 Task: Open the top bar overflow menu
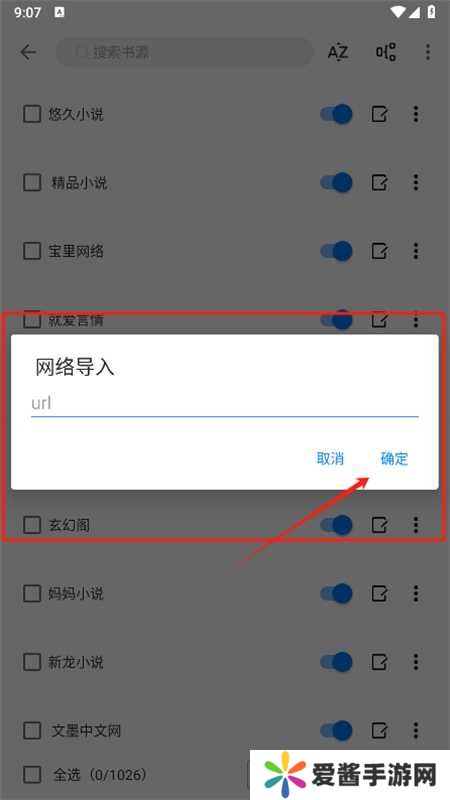tap(428, 52)
